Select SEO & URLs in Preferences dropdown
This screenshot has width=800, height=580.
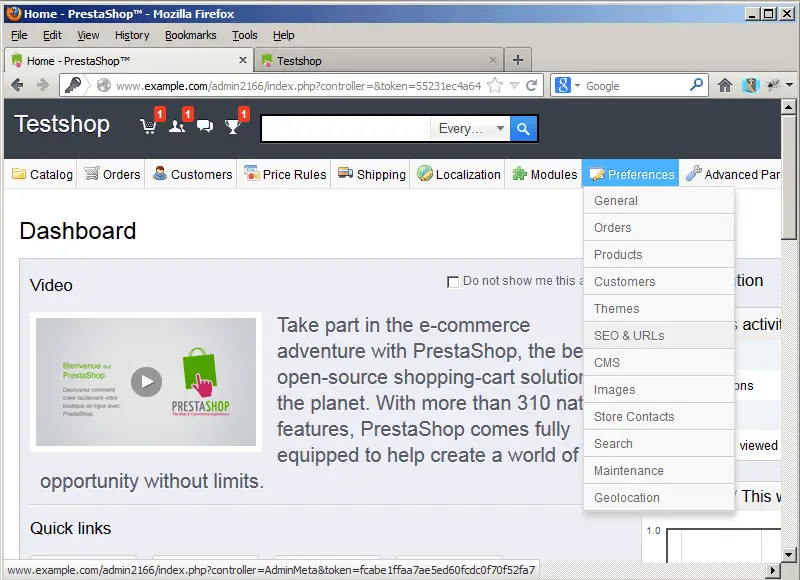pyautogui.click(x=659, y=336)
